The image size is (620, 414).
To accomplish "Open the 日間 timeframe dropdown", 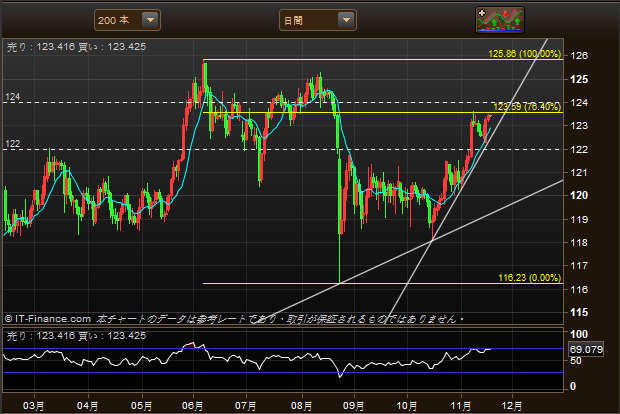I will pyautogui.click(x=318, y=20).
